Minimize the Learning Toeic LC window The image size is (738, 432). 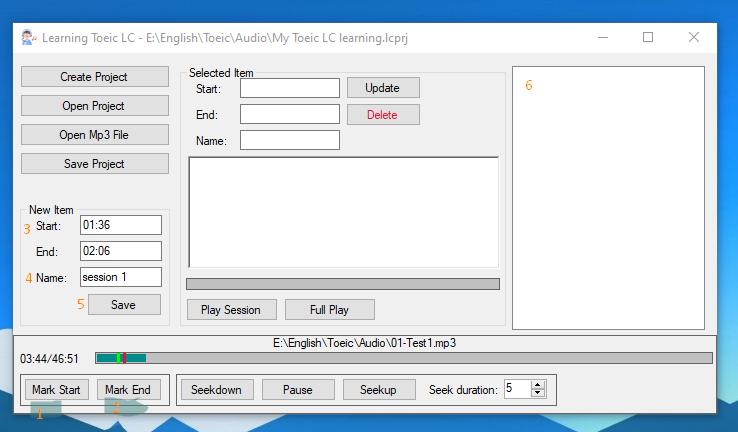tap(603, 37)
